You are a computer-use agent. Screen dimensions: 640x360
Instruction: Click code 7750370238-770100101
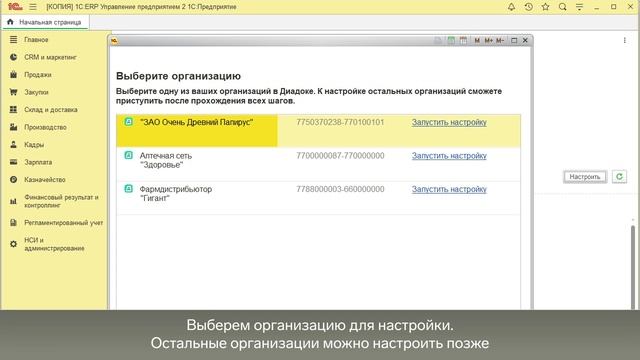point(340,122)
